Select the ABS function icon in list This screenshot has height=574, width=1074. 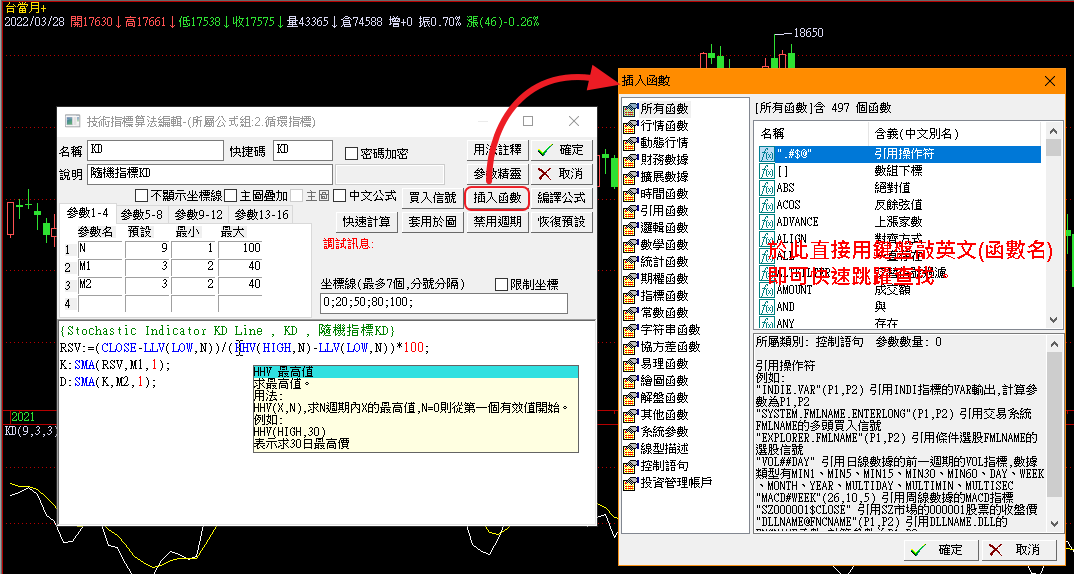[x=767, y=188]
